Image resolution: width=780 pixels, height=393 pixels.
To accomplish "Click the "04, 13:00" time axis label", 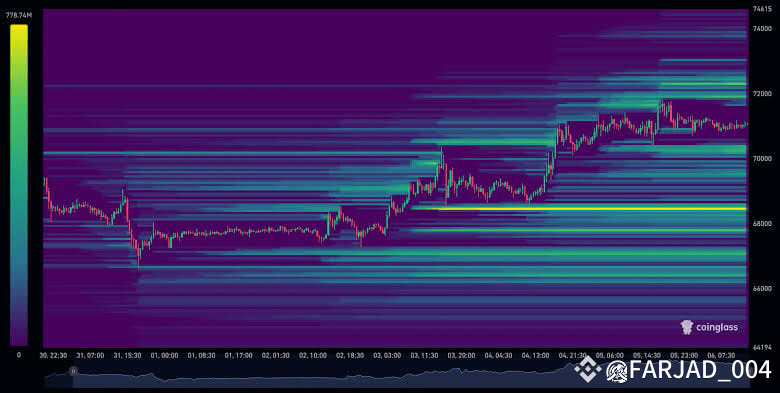I will click(536, 356).
